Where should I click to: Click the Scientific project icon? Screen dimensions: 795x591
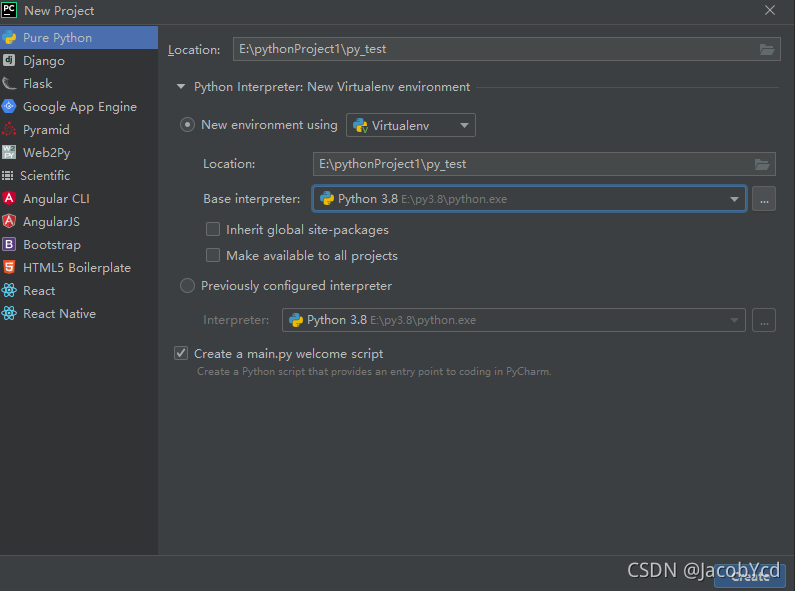point(8,175)
